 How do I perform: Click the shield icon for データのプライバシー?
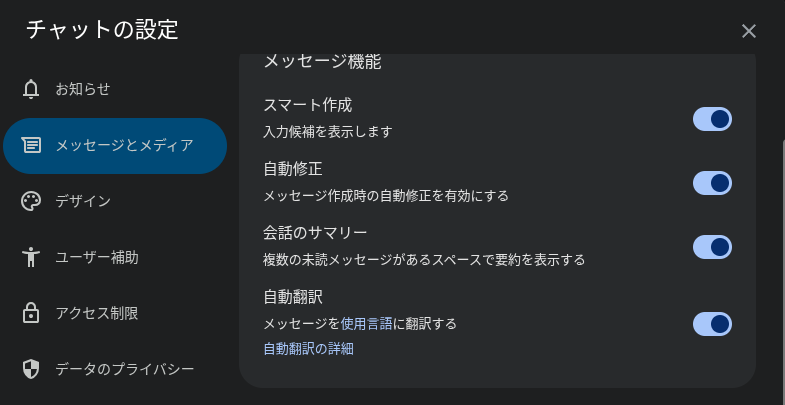coord(31,369)
